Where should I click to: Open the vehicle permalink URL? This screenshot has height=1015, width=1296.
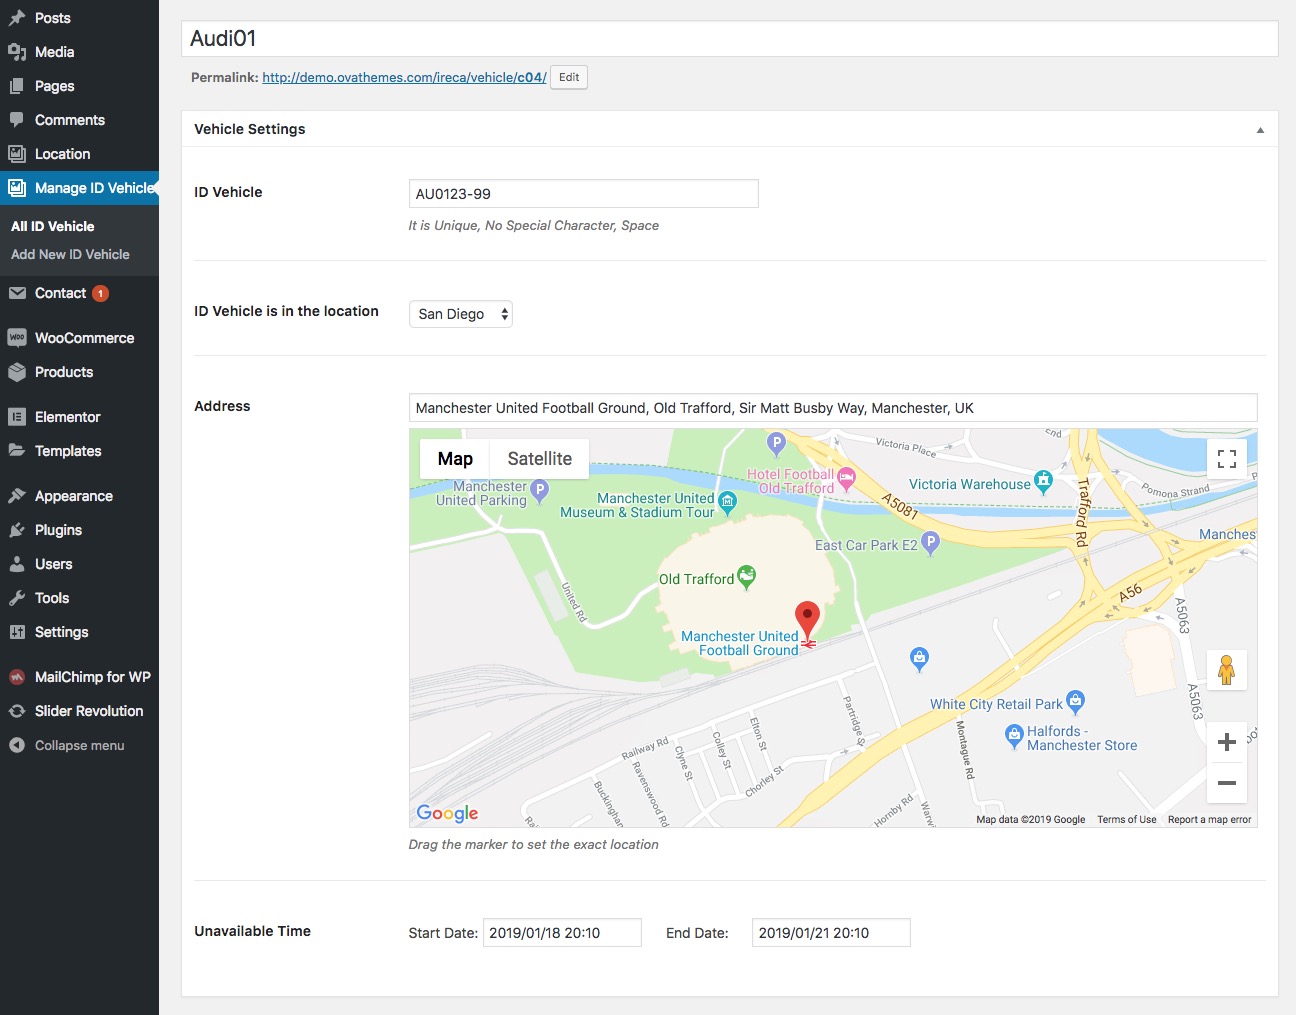pos(404,77)
